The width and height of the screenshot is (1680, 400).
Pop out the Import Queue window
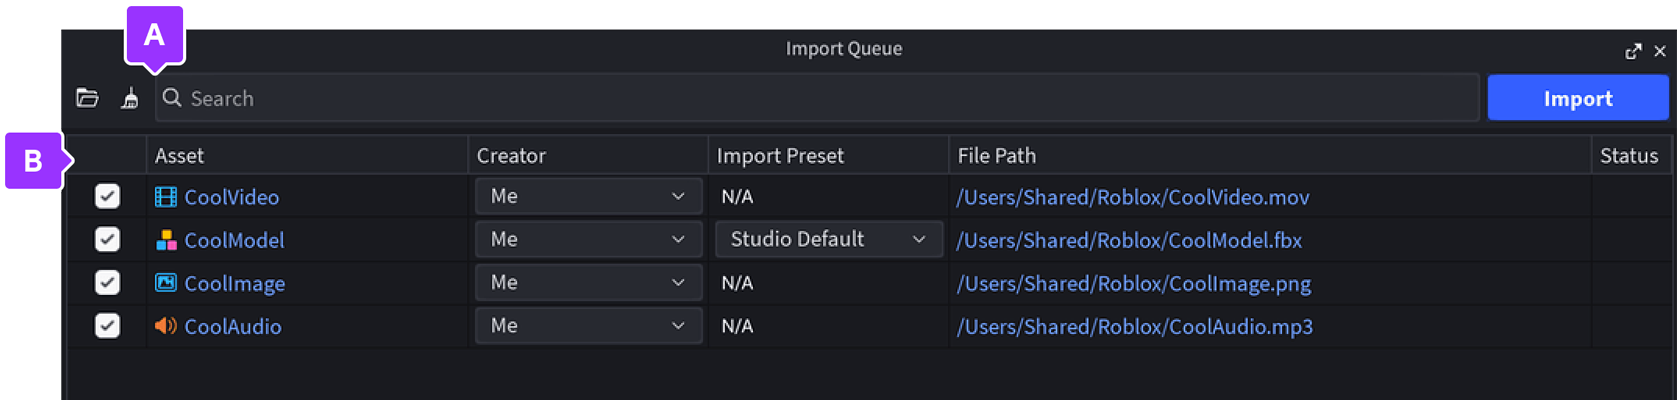tap(1633, 51)
